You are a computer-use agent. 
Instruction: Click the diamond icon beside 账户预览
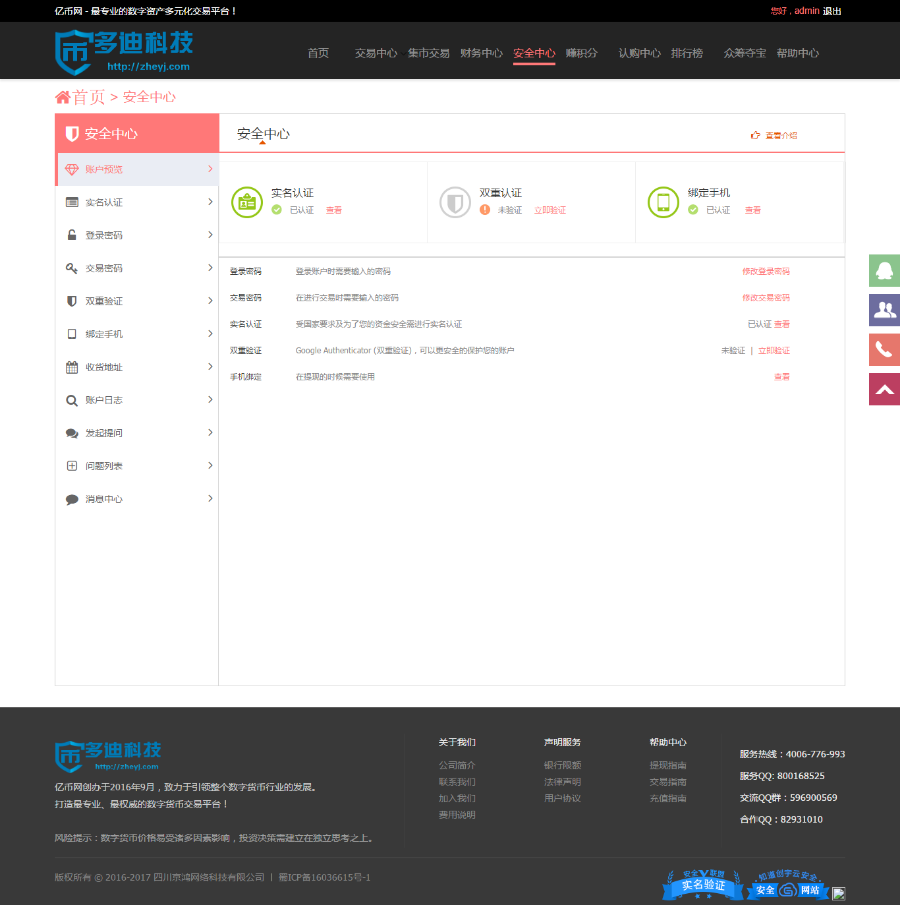pyautogui.click(x=72, y=169)
